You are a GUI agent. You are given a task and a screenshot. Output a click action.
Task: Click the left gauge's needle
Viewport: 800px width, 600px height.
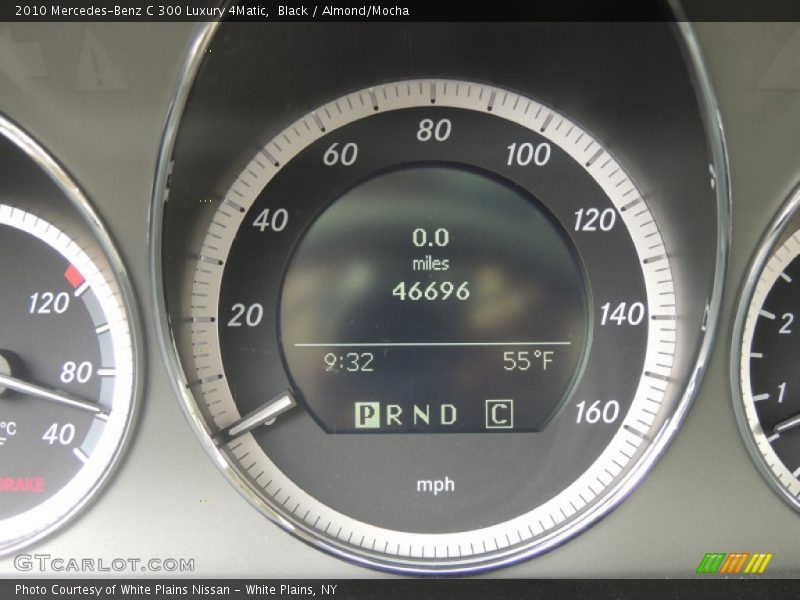(x=51, y=392)
